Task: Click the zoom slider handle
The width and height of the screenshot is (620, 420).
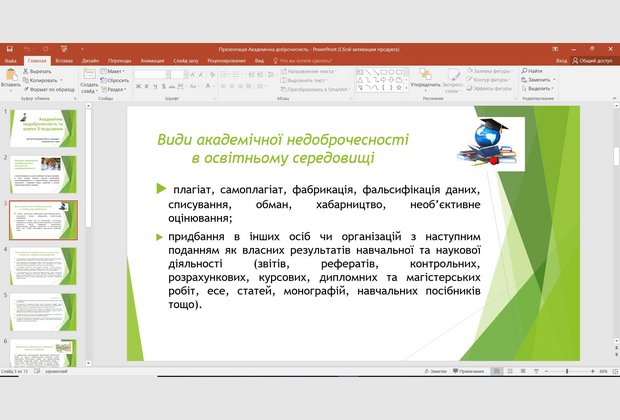Action: pyautogui.click(x=567, y=371)
